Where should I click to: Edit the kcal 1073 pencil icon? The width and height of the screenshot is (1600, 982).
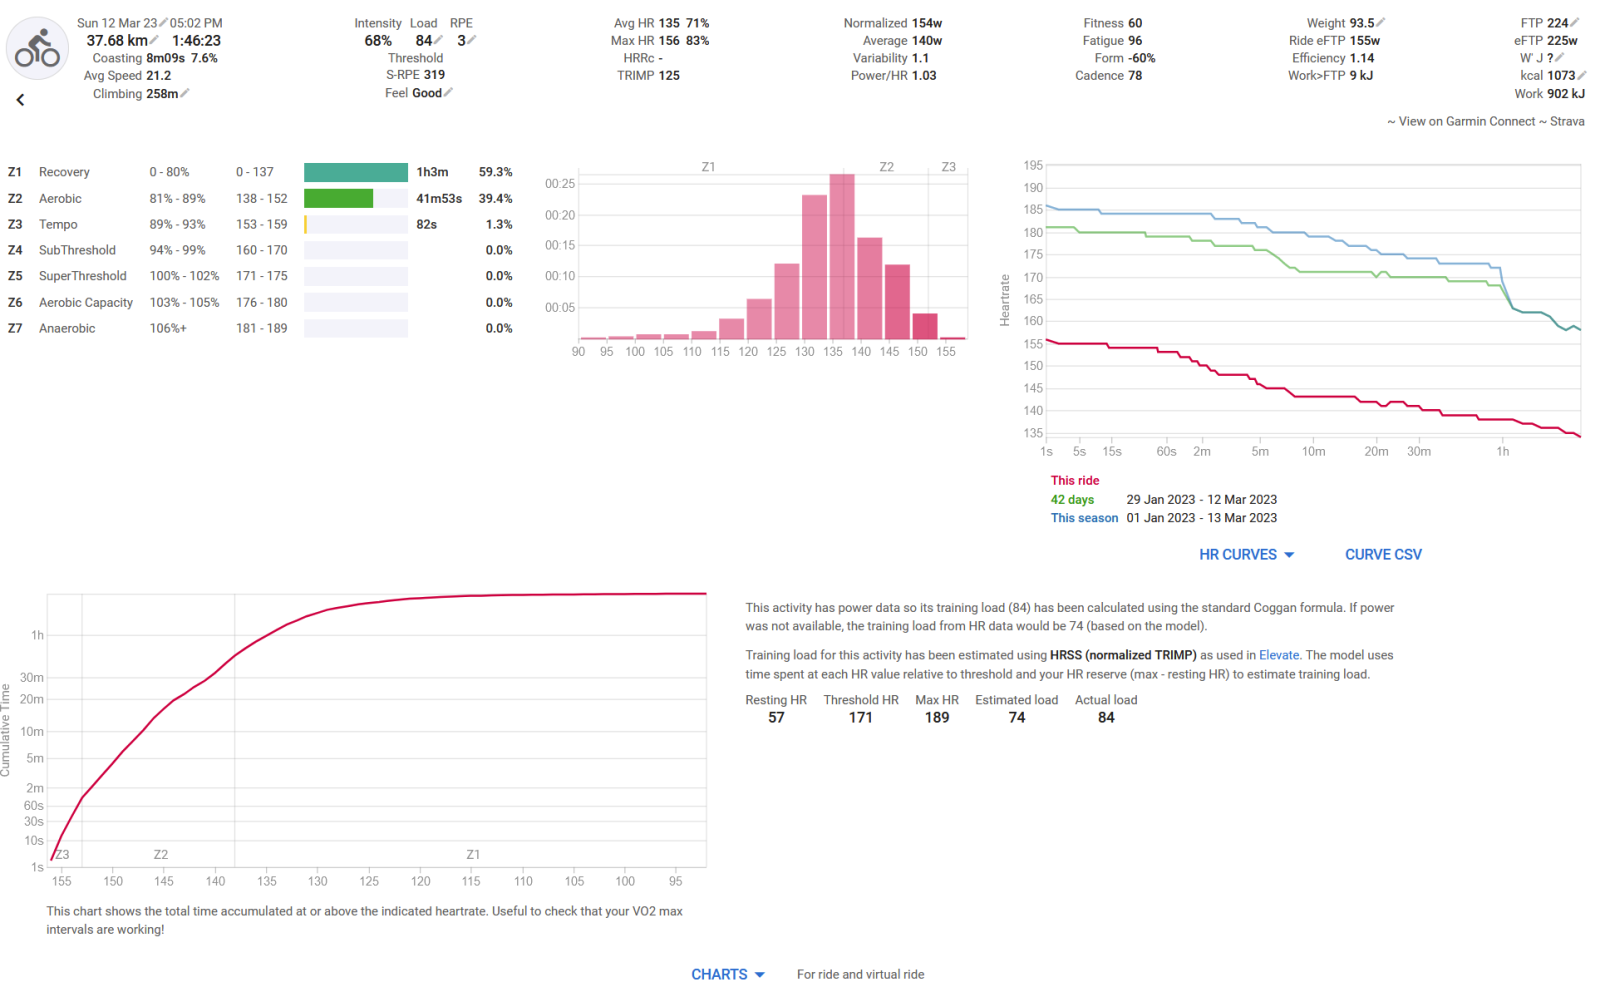pos(1582,76)
